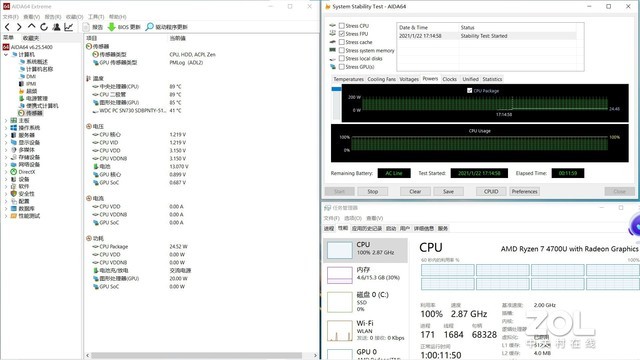This screenshot has width=640, height=360.
Task: Expand the 多媒体 tree node
Action: click(x=6, y=150)
